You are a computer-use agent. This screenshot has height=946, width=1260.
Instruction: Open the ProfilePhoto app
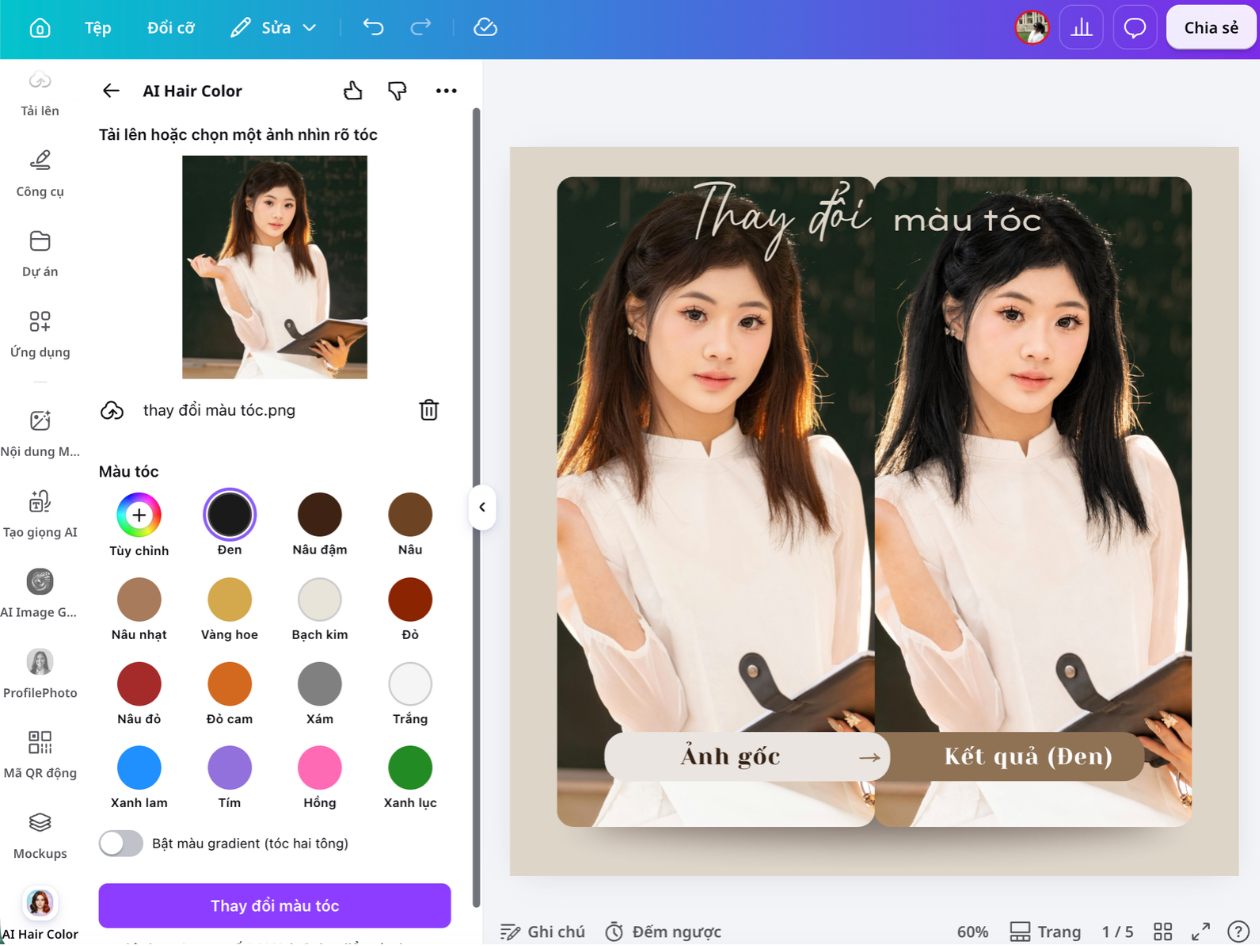pos(40,675)
